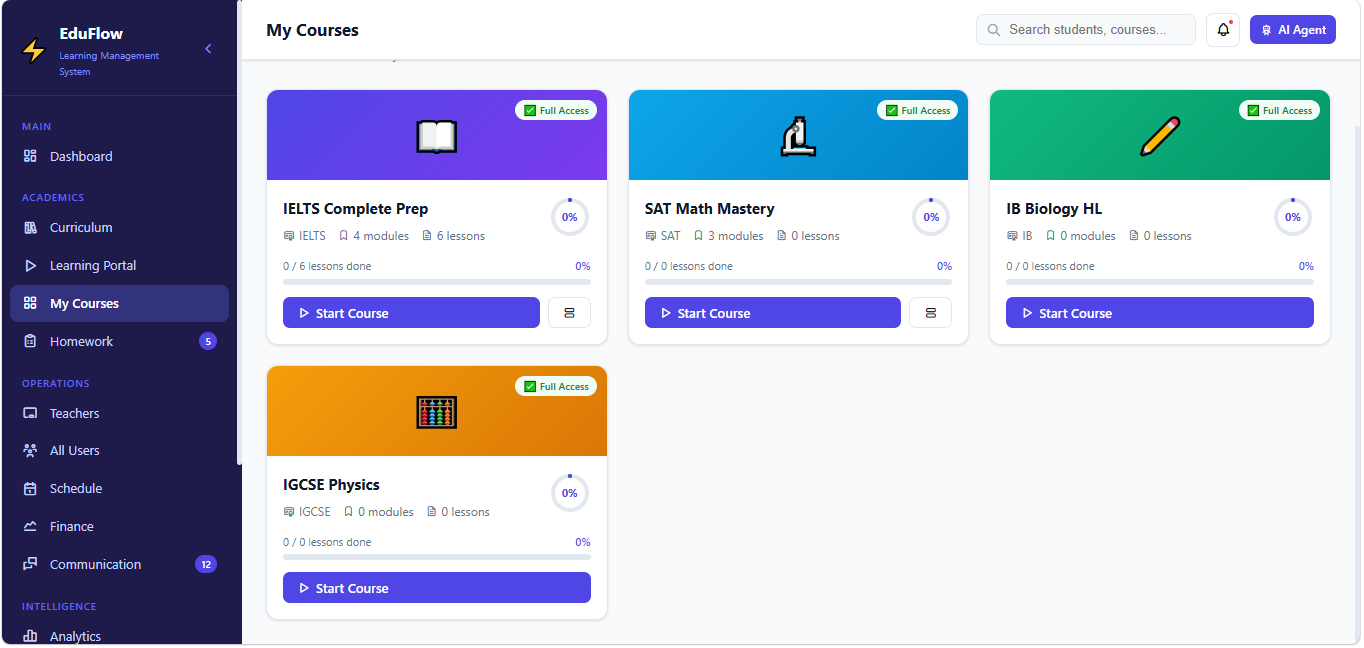Click the Analytics bar chart icon
The image size is (1364, 648).
point(30,636)
